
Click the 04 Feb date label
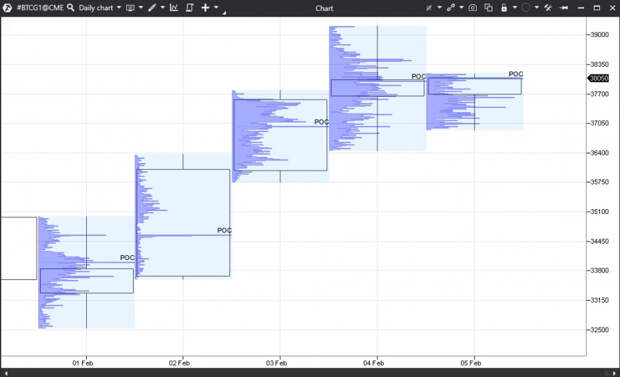tap(374, 363)
